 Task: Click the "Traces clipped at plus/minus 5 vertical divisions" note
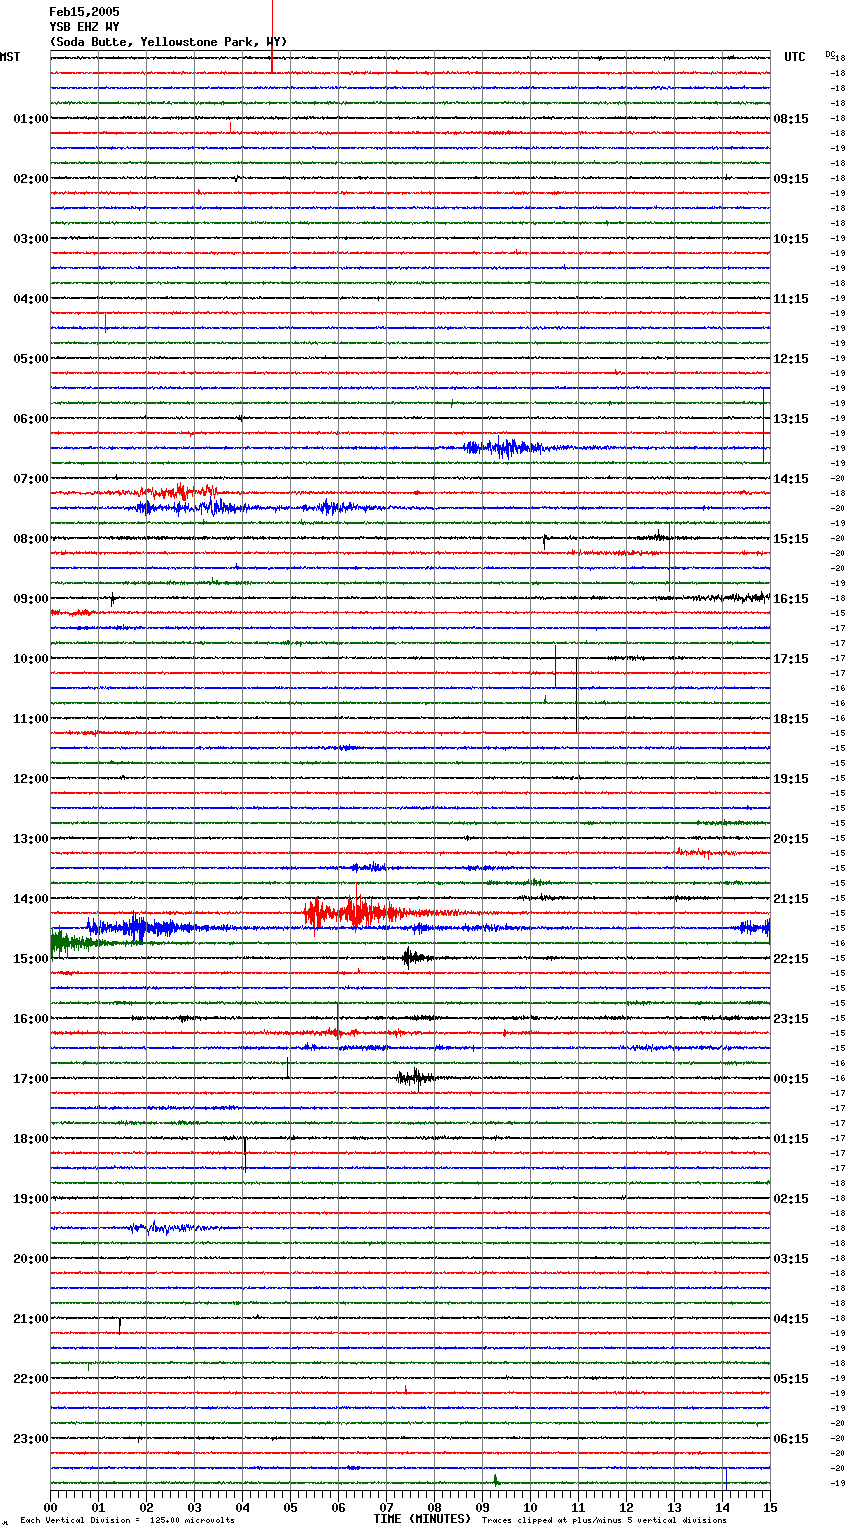[x=604, y=1521]
